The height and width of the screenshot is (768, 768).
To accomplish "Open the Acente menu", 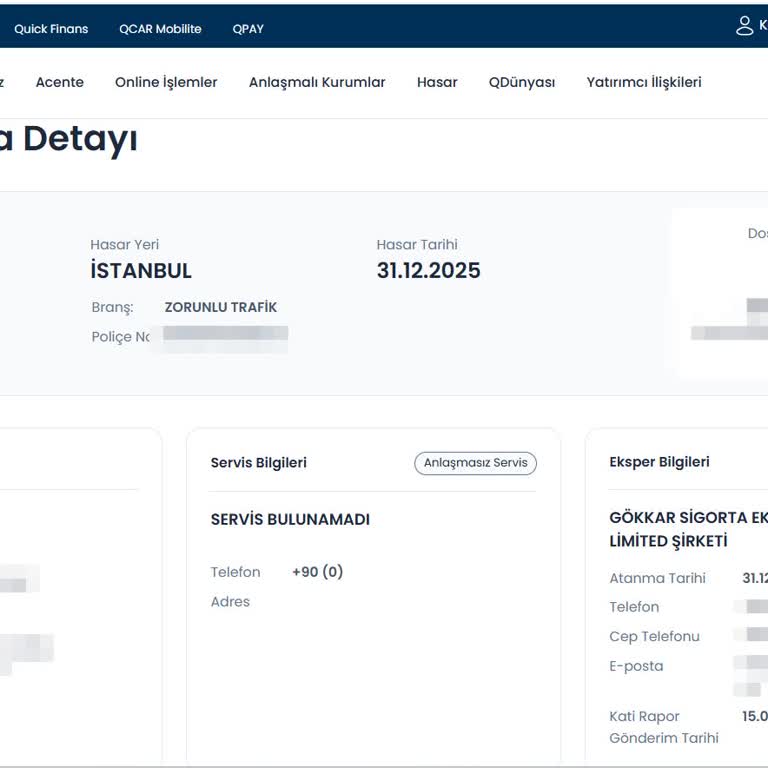I will point(60,82).
